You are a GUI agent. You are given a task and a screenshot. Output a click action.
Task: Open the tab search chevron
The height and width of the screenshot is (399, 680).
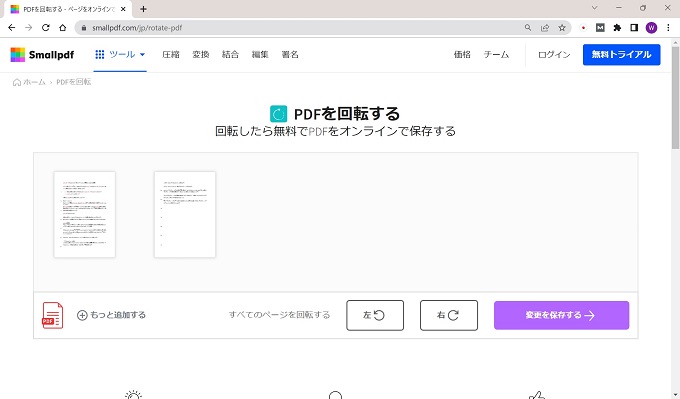click(595, 8)
